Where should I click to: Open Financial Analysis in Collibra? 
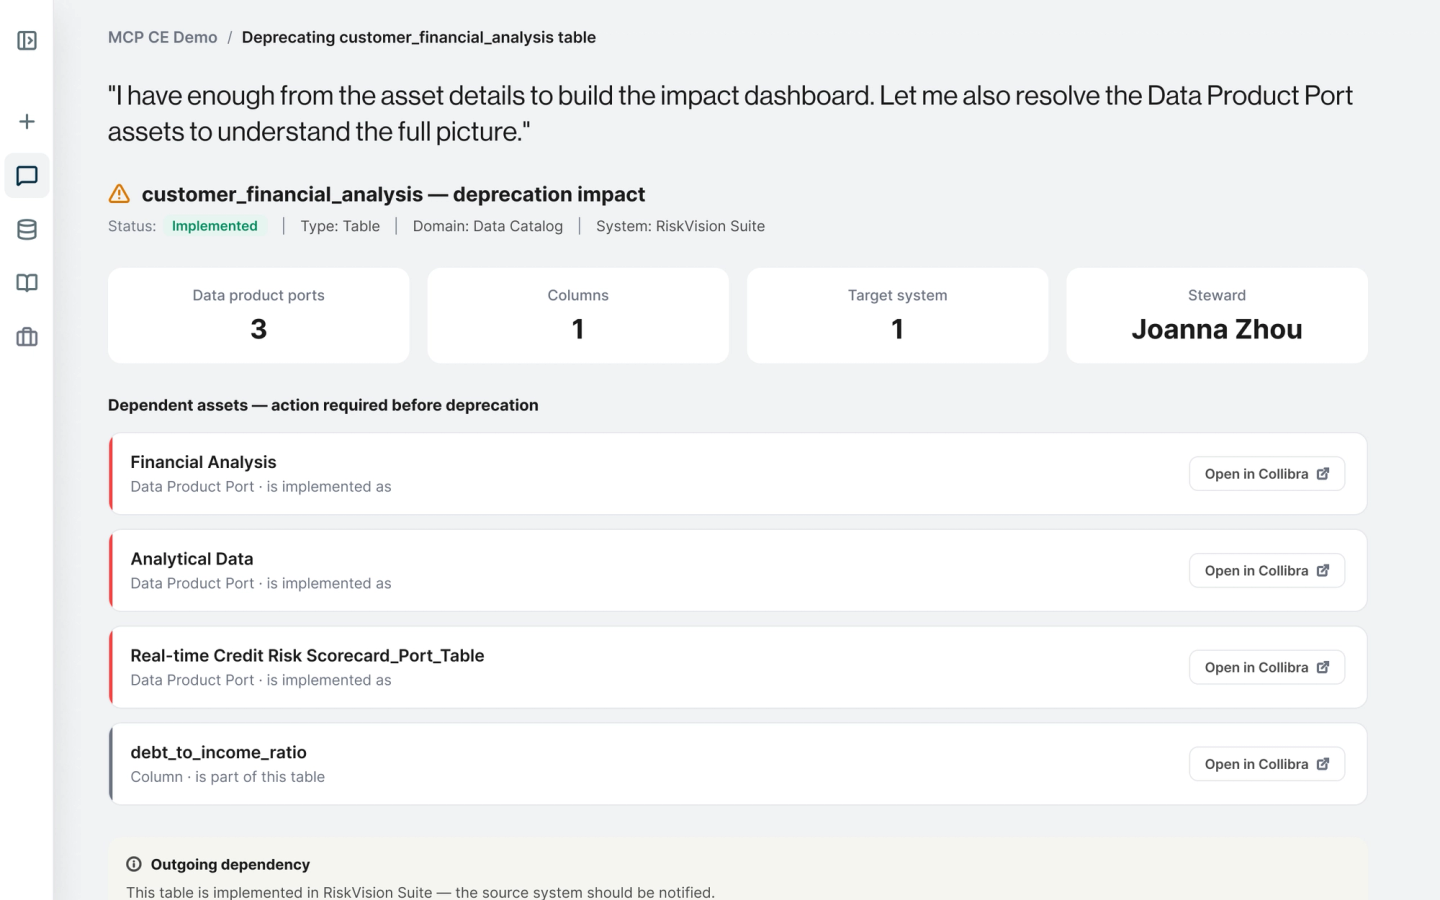[x=1266, y=474]
